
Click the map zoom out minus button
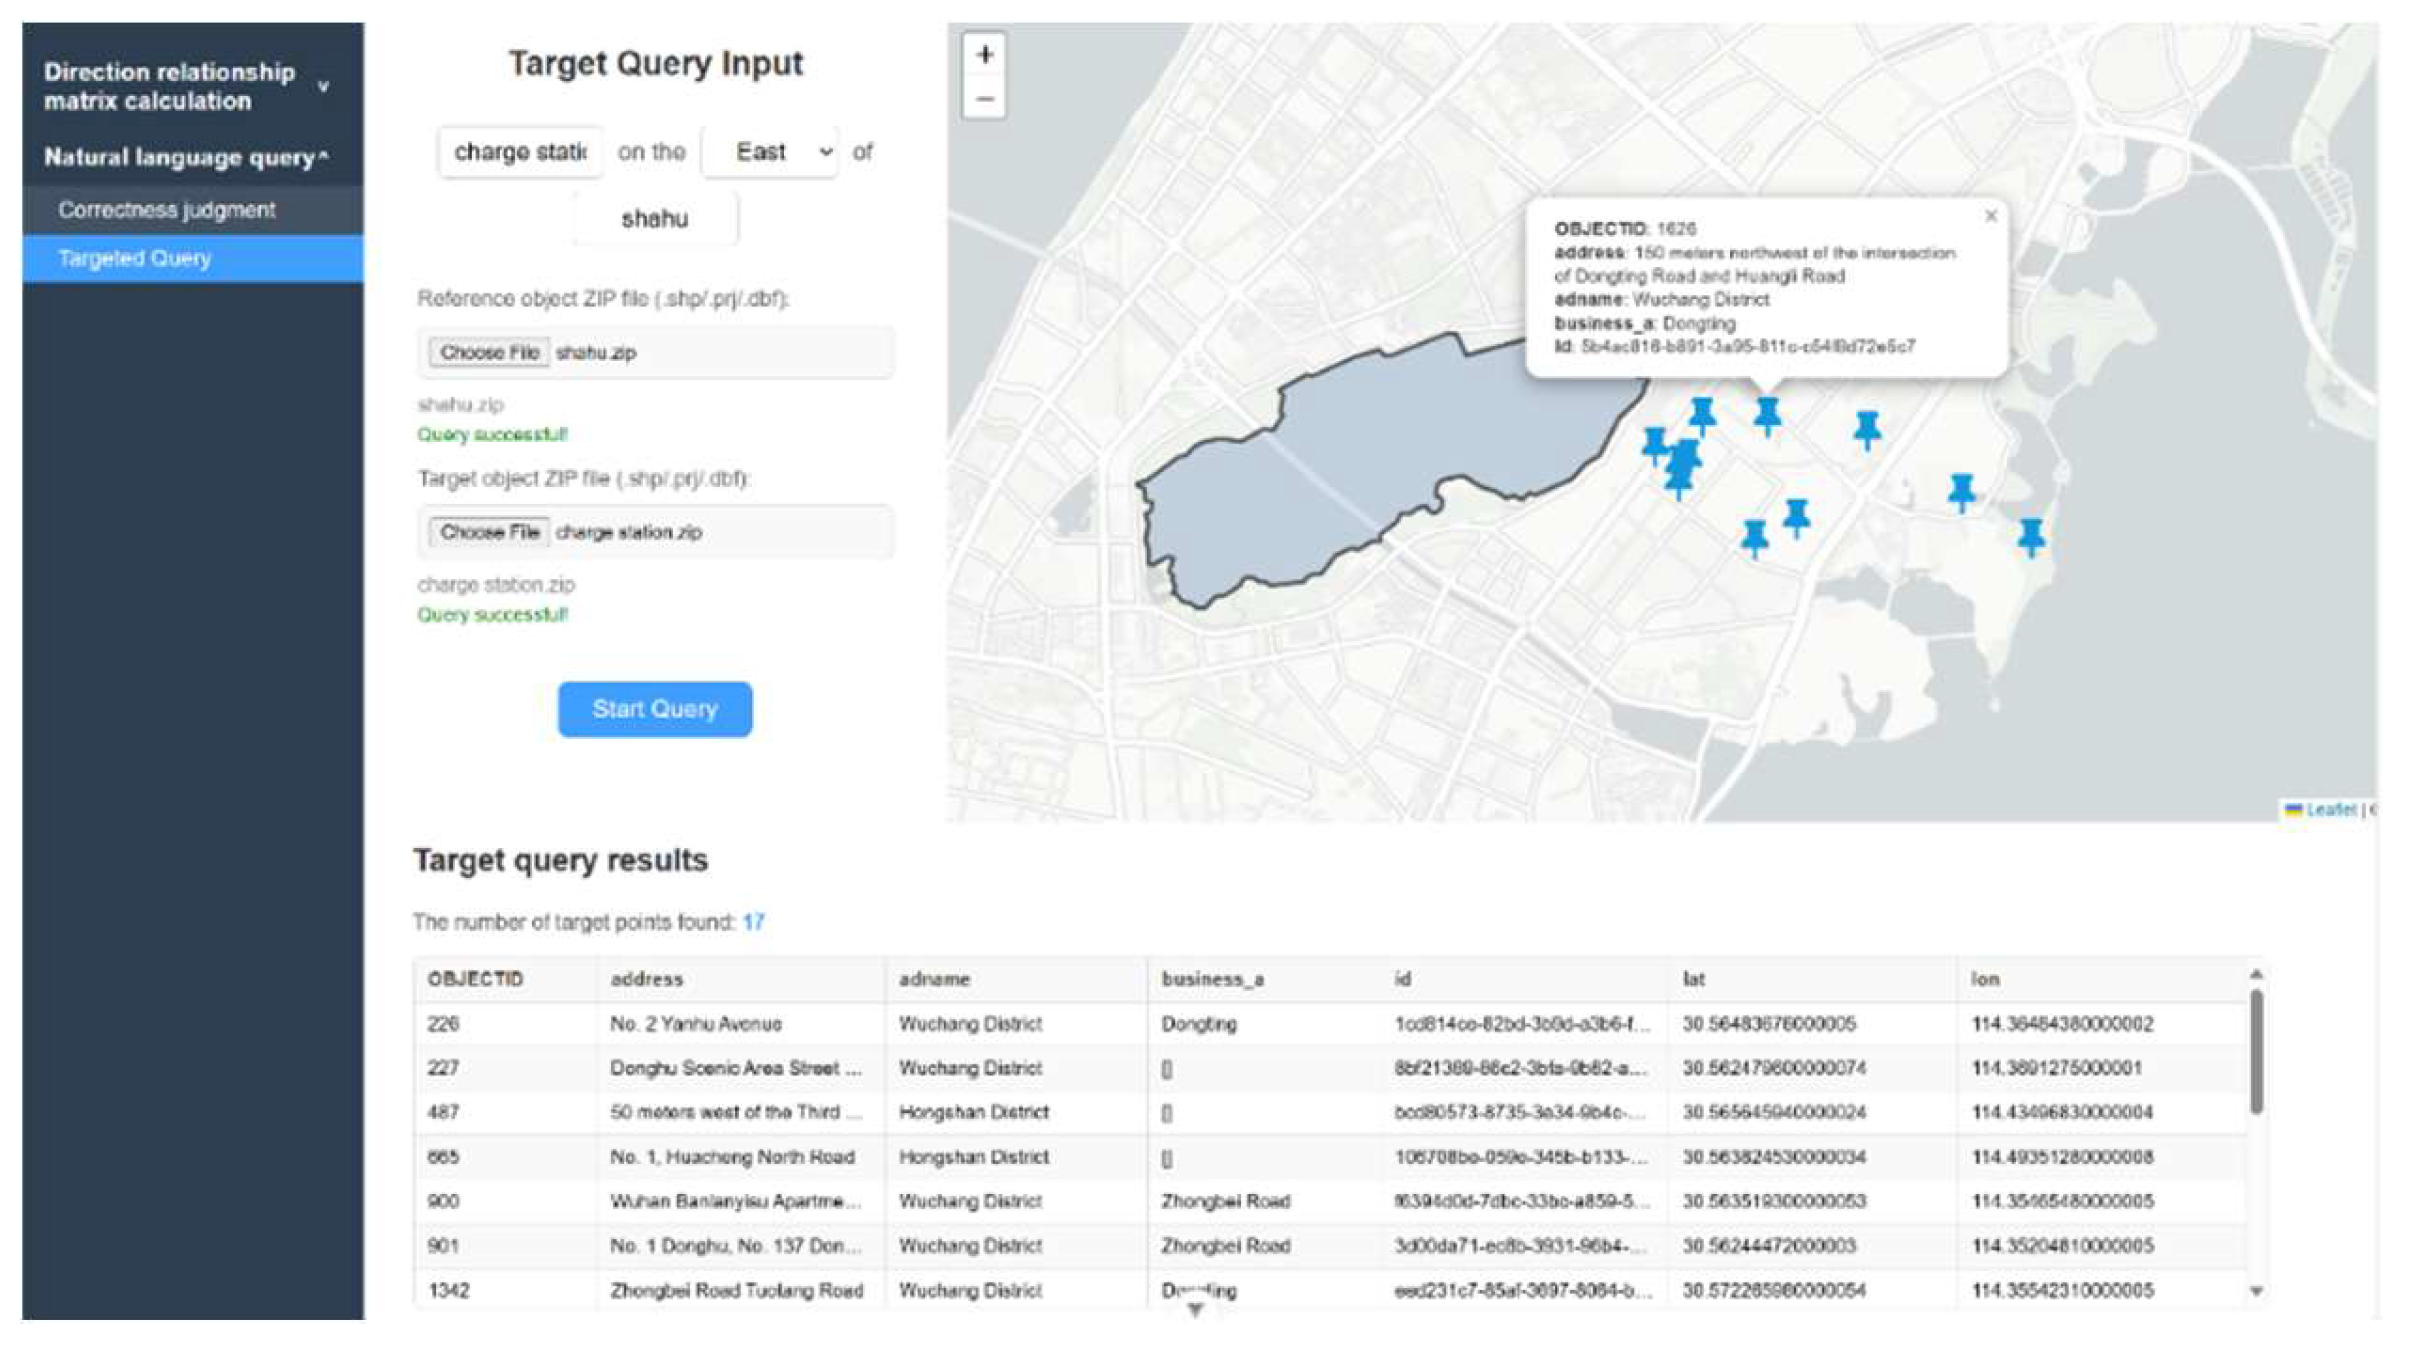(x=984, y=99)
